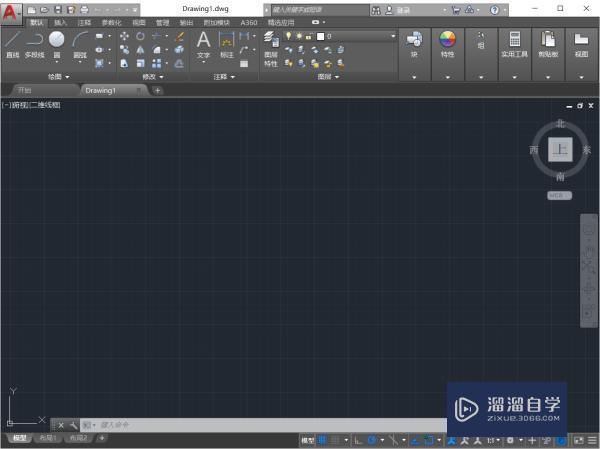Click the Offset tool icon
Image resolution: width=600 pixels, height=449 pixels.
(x=179, y=63)
